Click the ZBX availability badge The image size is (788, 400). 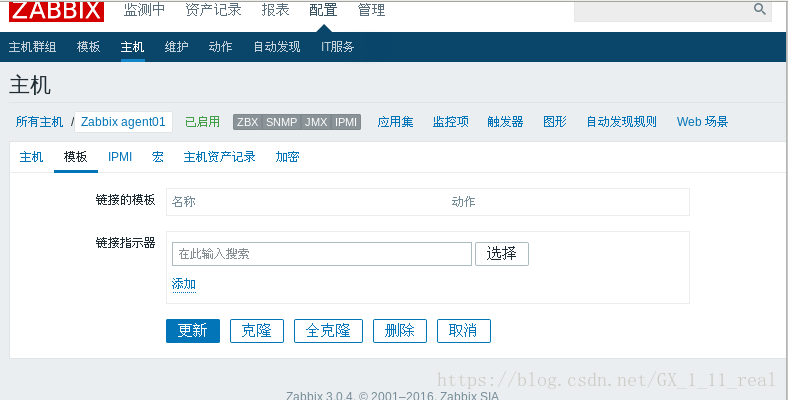247,122
